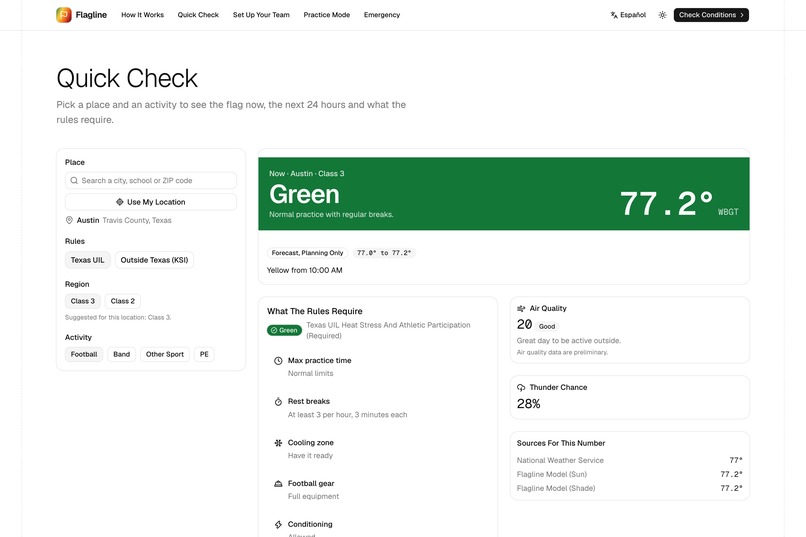806x537 pixels.
Task: Click the Quick Check page heading
Action: (127, 79)
